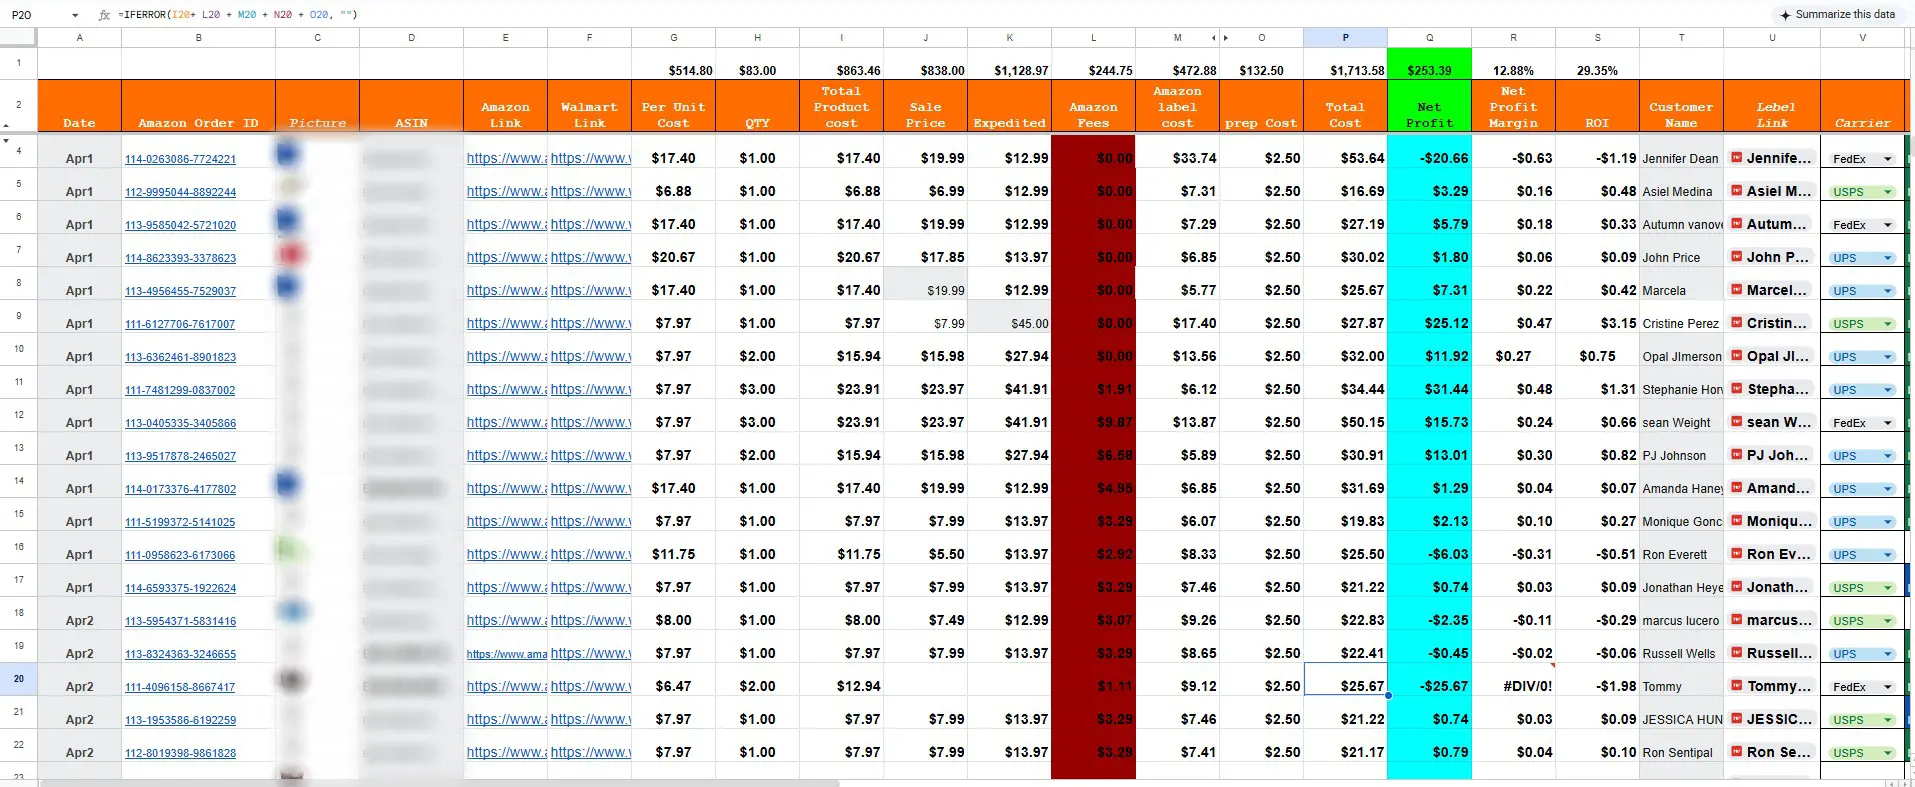
Task: Select row 20 header
Action: 19,678
